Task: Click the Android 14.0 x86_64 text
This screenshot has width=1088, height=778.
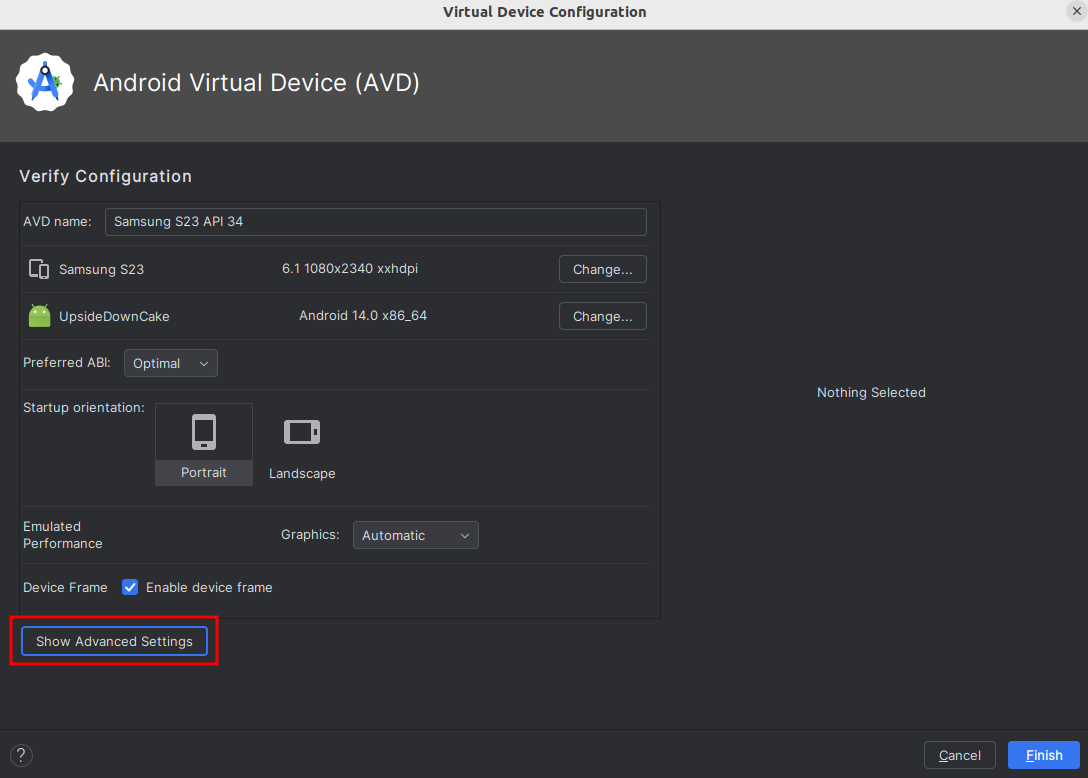Action: 363,316
